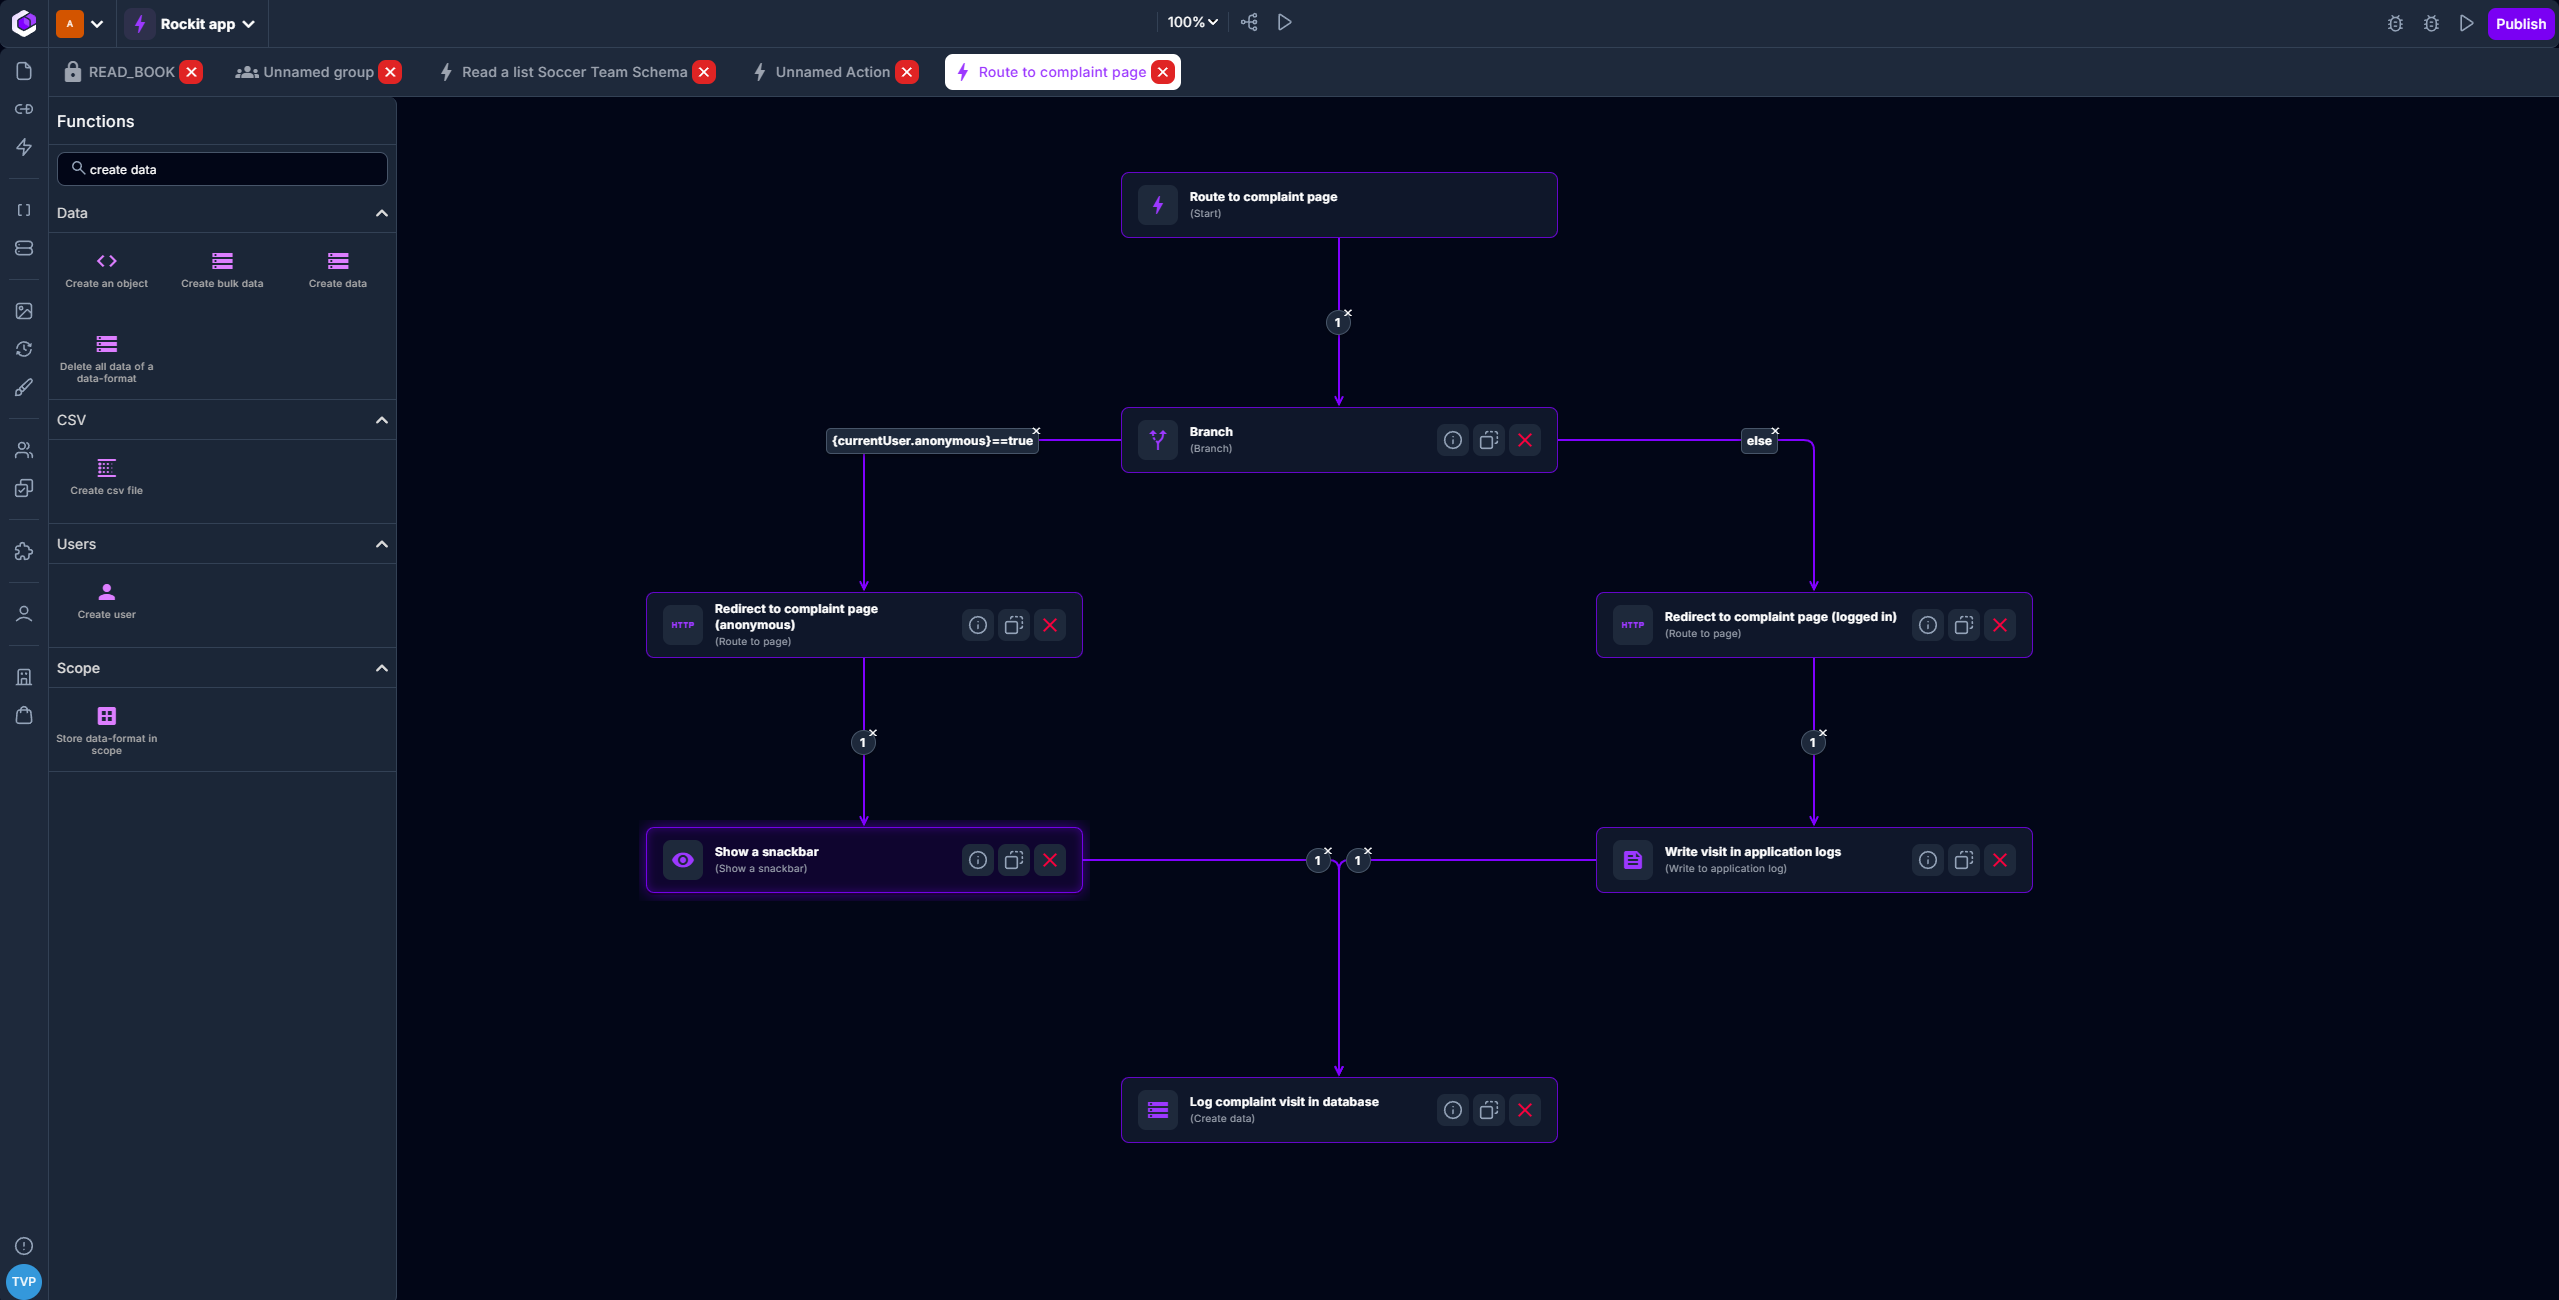Click Store data-format in scope icon
Screen dimensions: 2559x1300
point(106,717)
